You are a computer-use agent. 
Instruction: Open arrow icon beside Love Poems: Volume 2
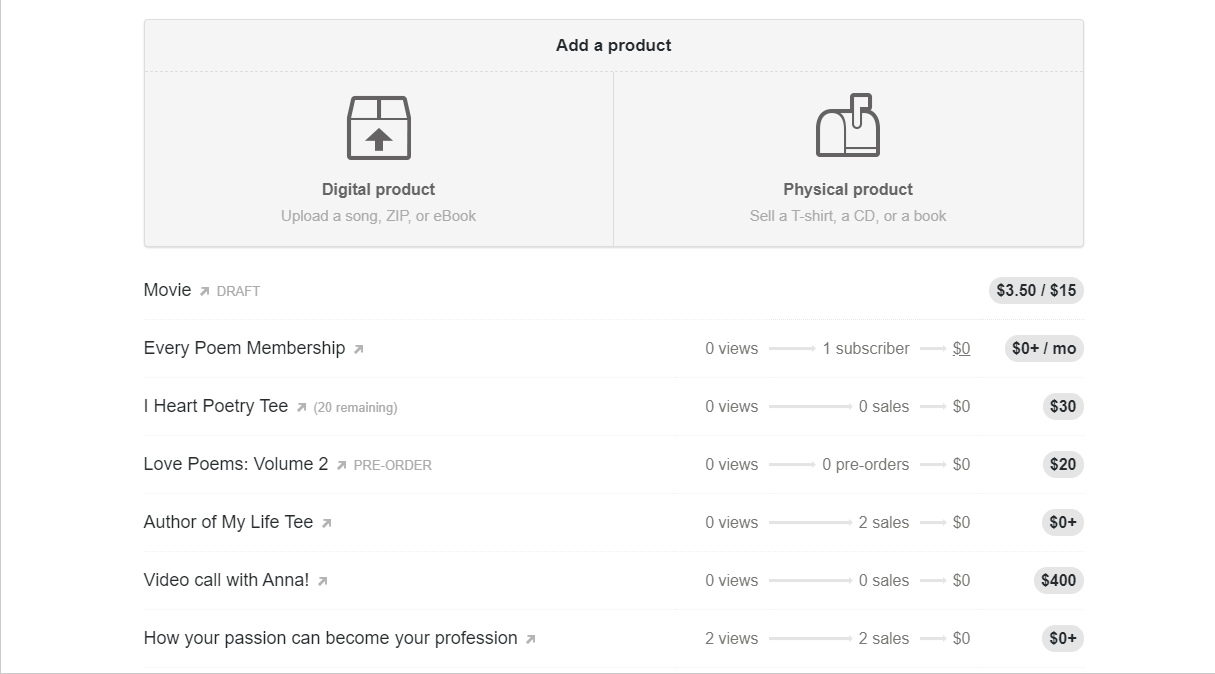coord(341,465)
